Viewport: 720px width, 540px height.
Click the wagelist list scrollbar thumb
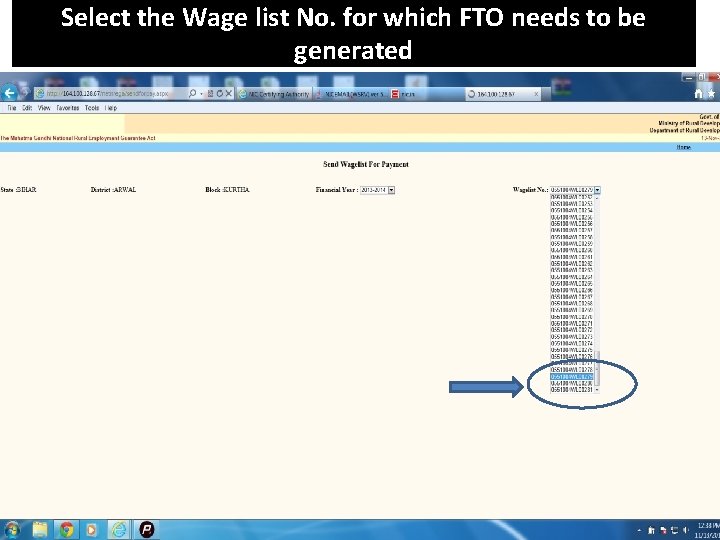pyautogui.click(x=597, y=369)
